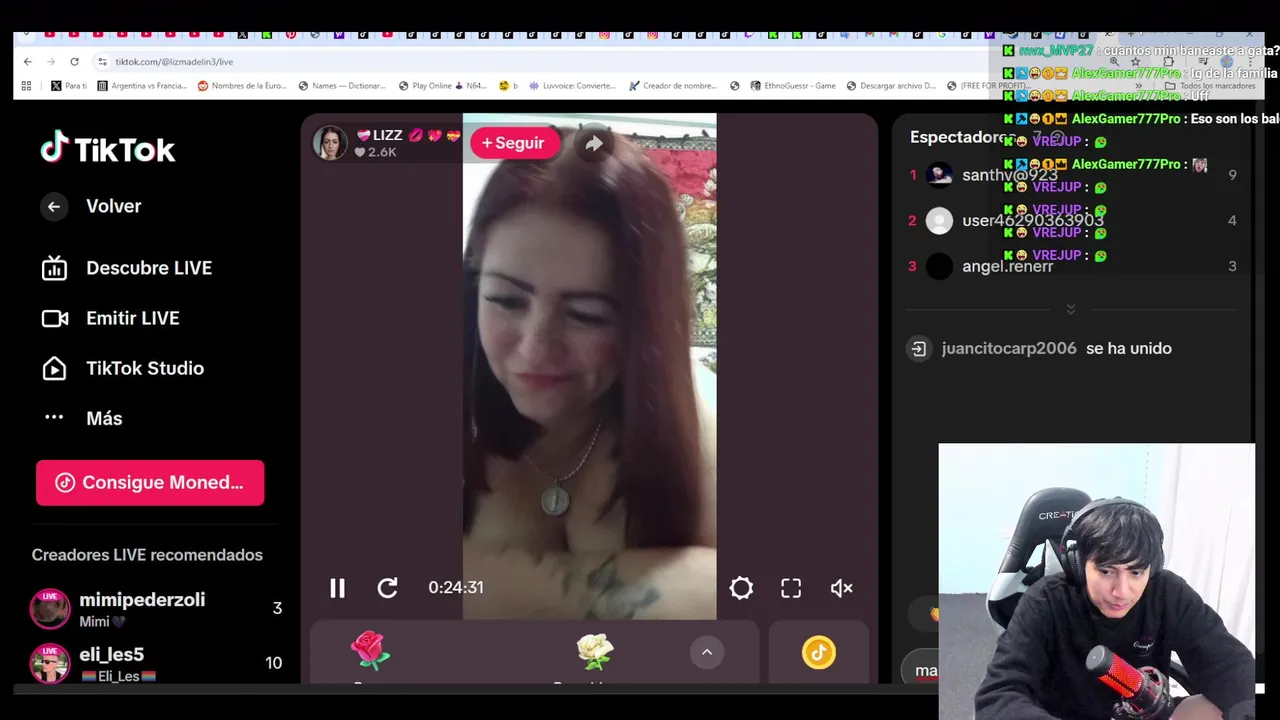Click the TikTok logo
1280x720 pixels.
(108, 149)
